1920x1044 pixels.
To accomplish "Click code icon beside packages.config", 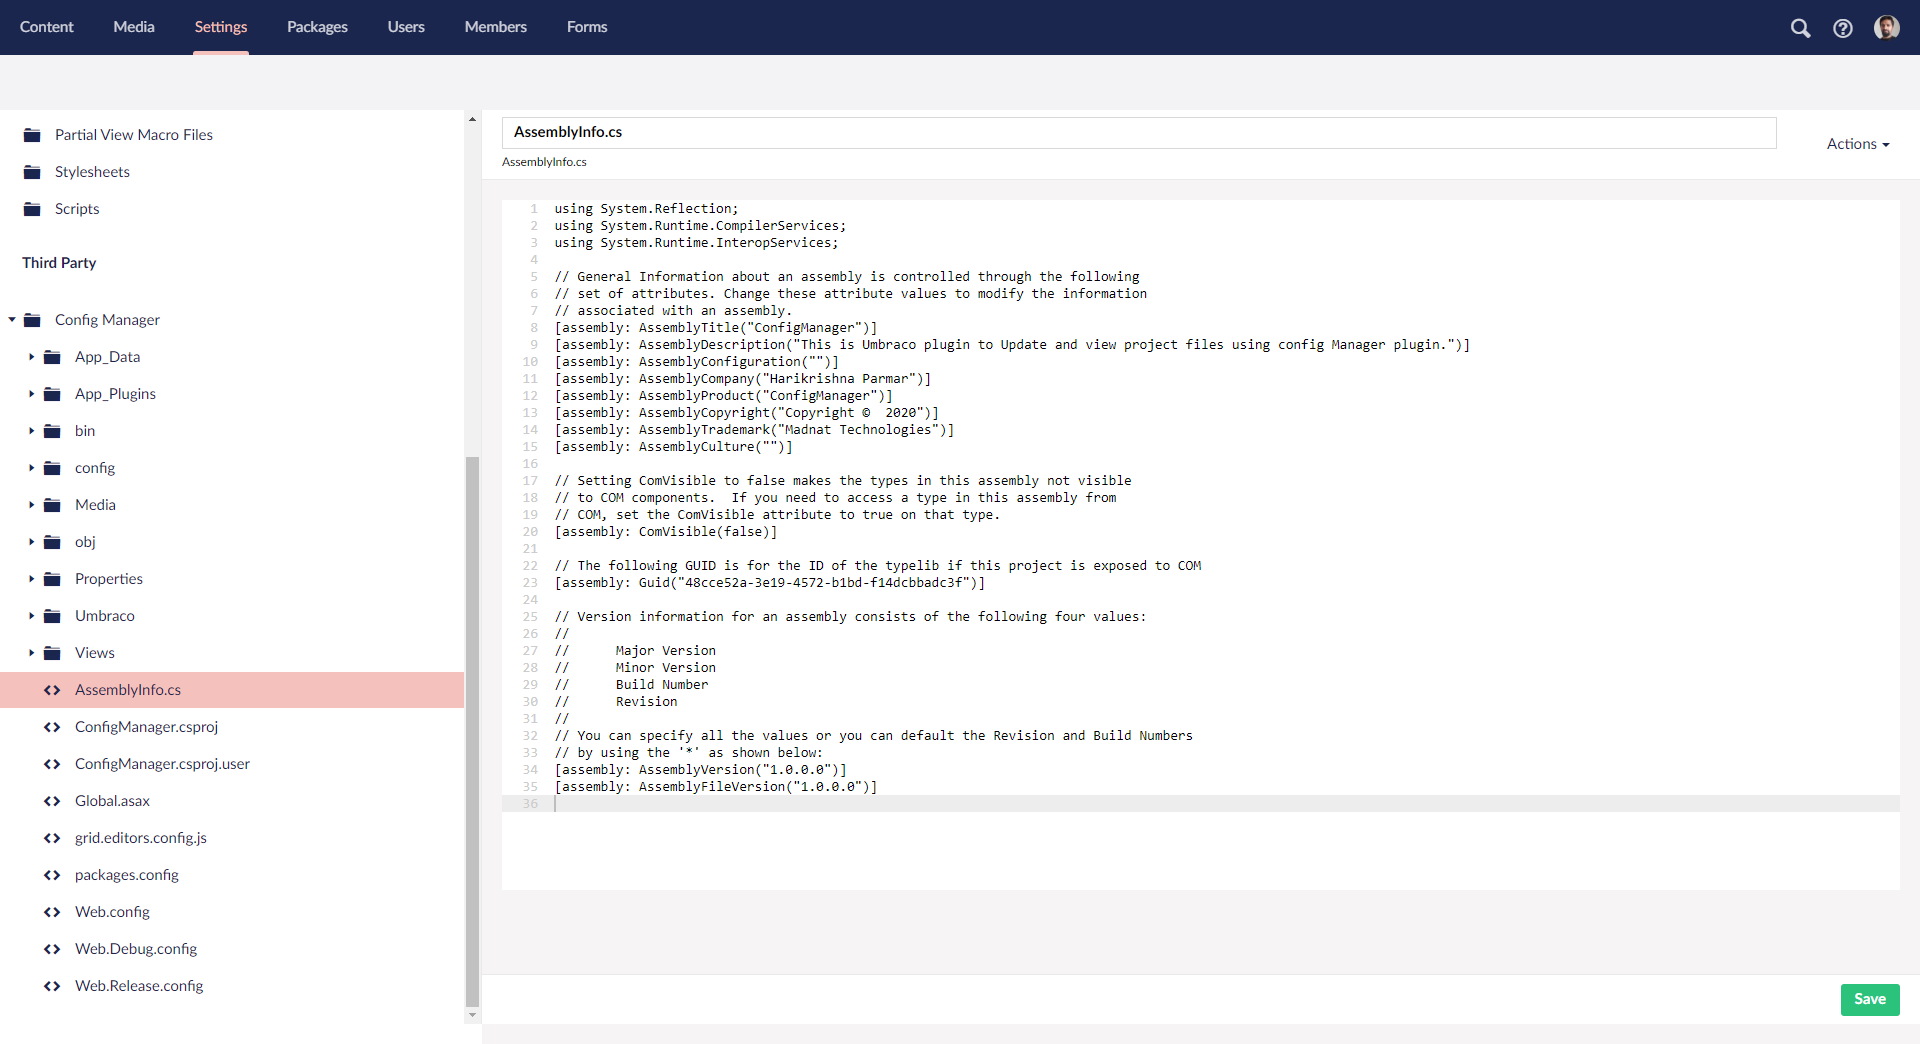I will click(52, 875).
